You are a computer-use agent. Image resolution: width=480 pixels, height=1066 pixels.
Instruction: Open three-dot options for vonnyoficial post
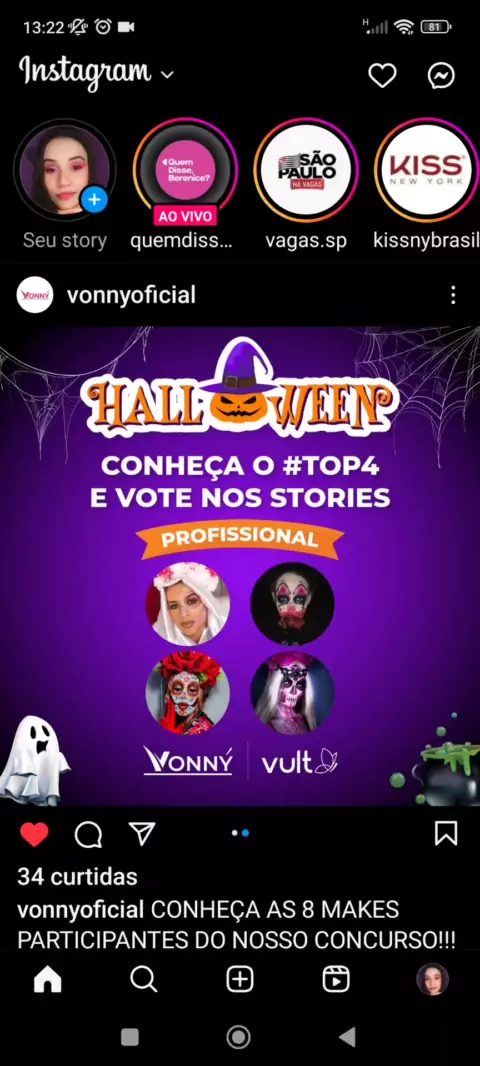[x=453, y=295]
